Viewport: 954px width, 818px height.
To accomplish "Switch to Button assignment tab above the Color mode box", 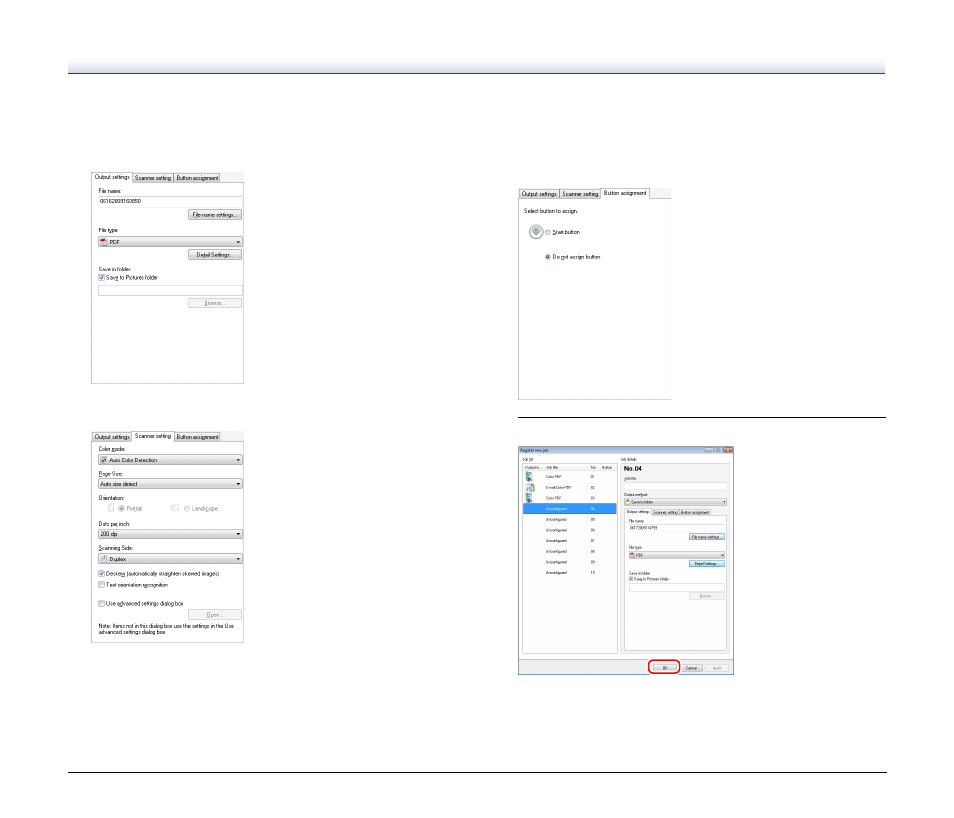I will pos(197,437).
